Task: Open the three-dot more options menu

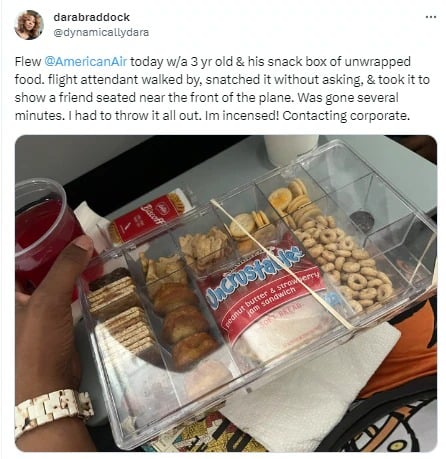Action: click(431, 17)
